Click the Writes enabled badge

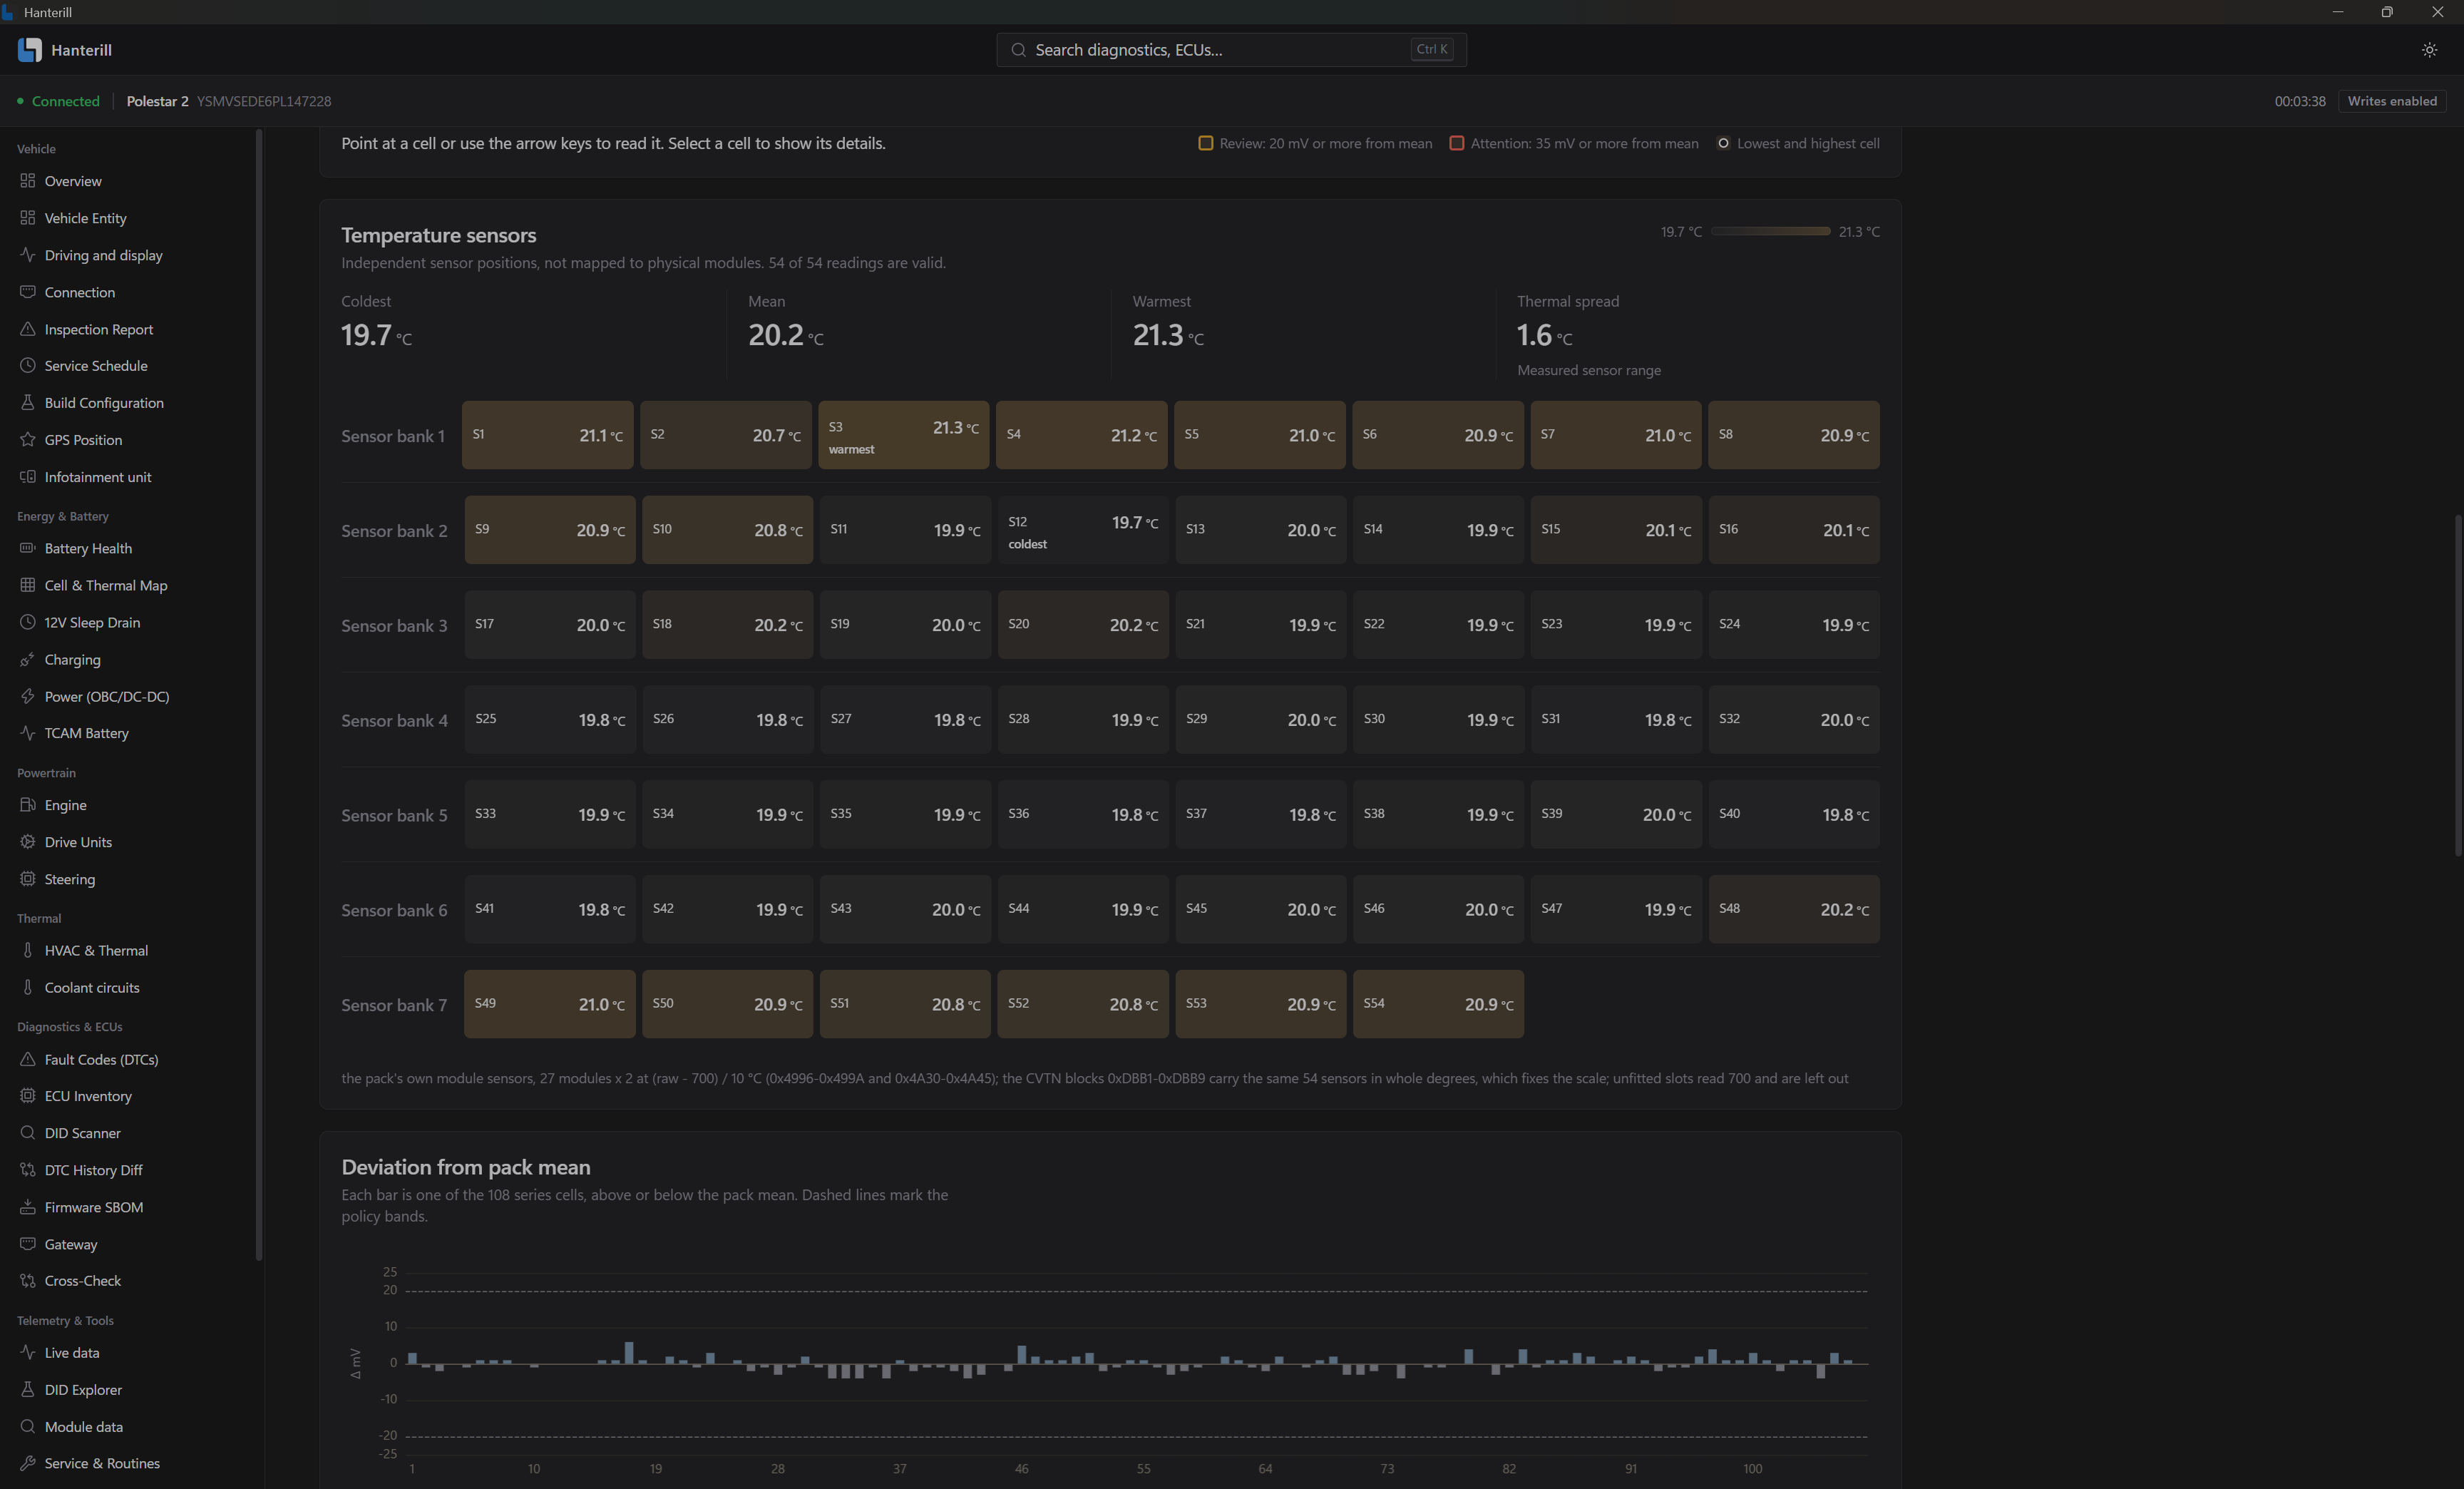coord(2391,101)
